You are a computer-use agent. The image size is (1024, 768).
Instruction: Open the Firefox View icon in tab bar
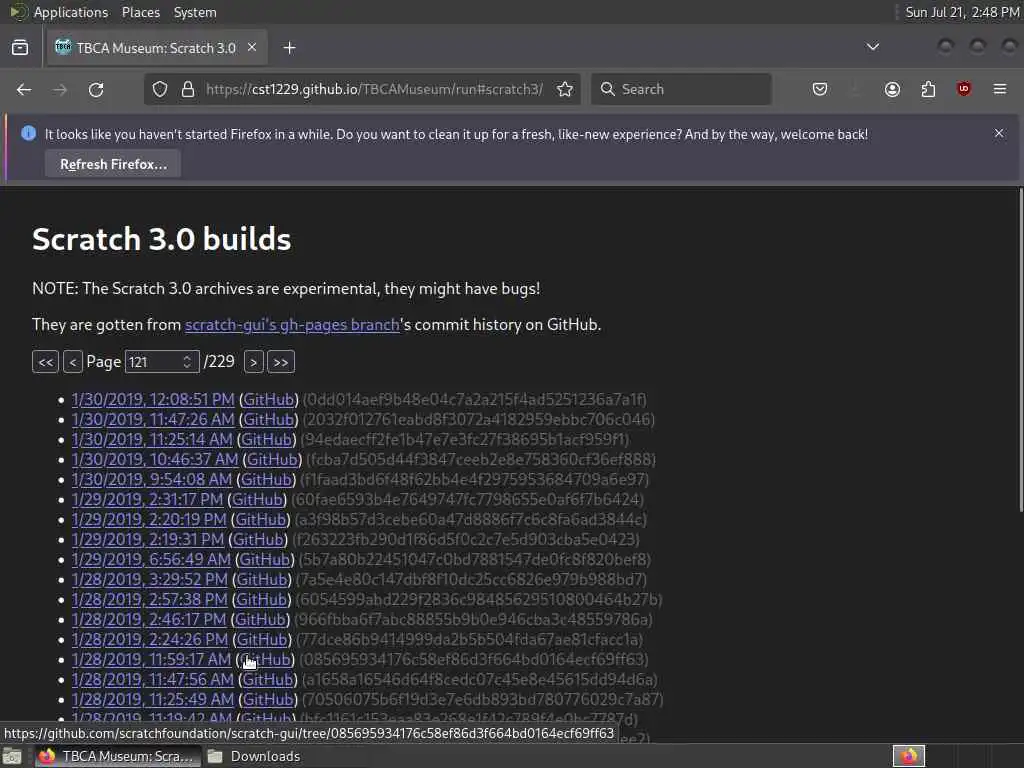(x=20, y=48)
